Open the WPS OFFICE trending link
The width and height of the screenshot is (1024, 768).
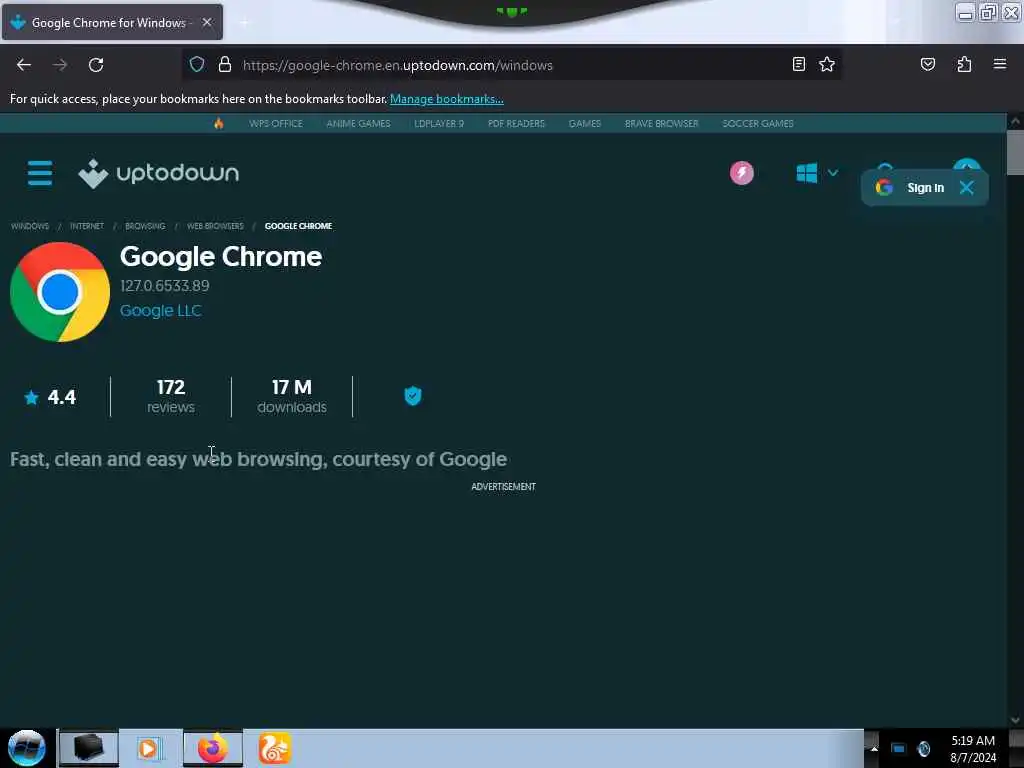pyautogui.click(x=276, y=123)
